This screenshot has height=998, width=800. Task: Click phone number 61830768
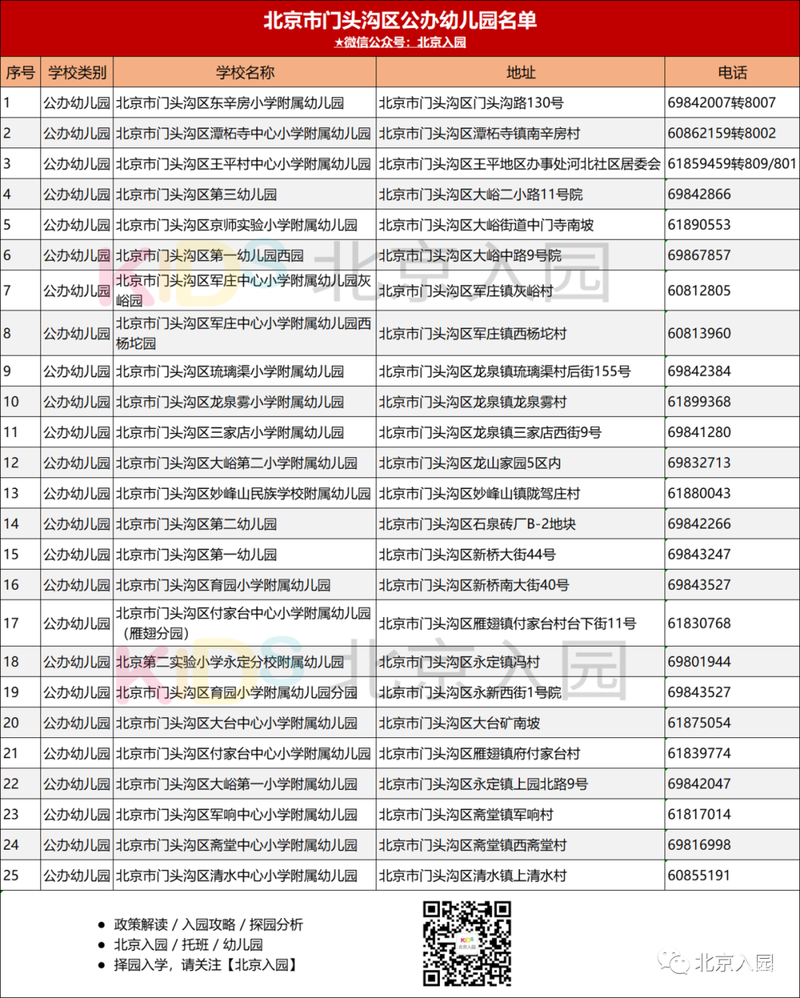(699, 623)
